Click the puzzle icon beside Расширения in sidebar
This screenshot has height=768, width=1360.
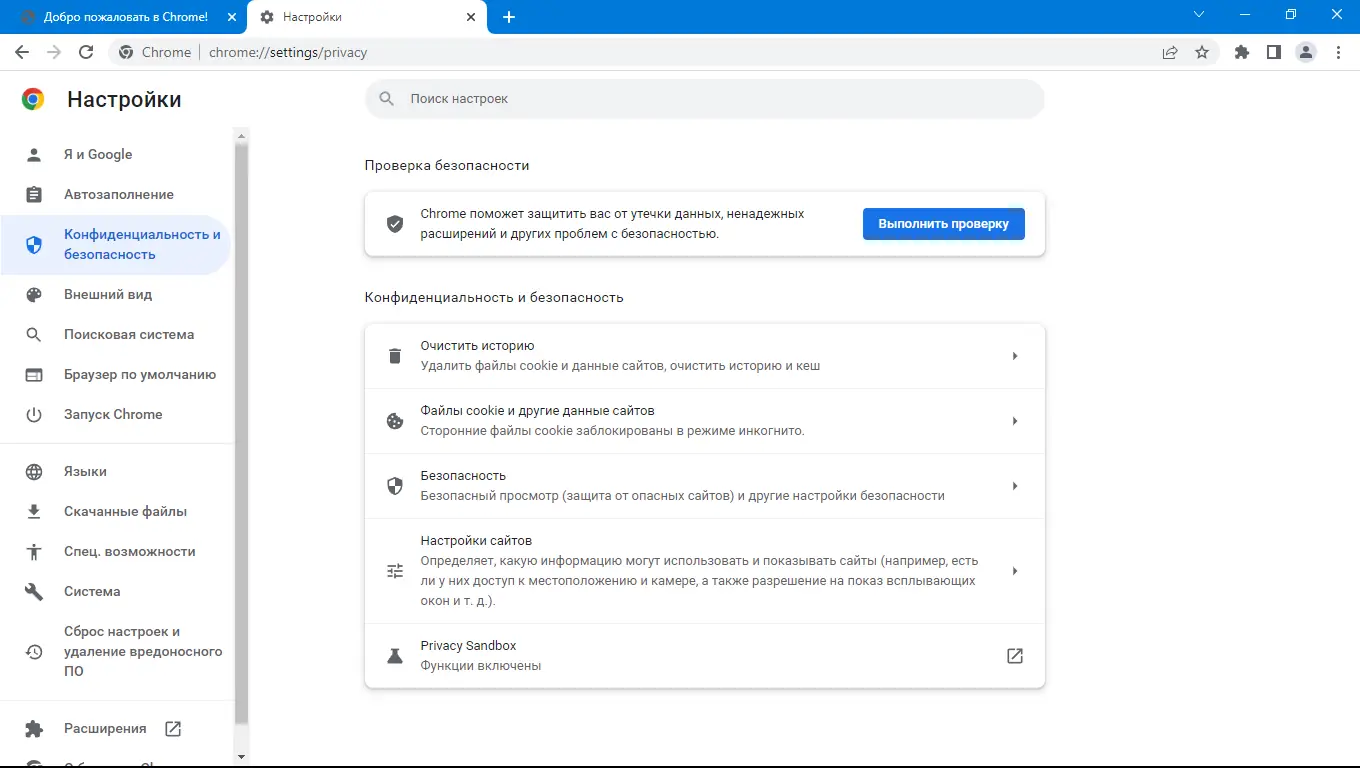pyautogui.click(x=34, y=728)
